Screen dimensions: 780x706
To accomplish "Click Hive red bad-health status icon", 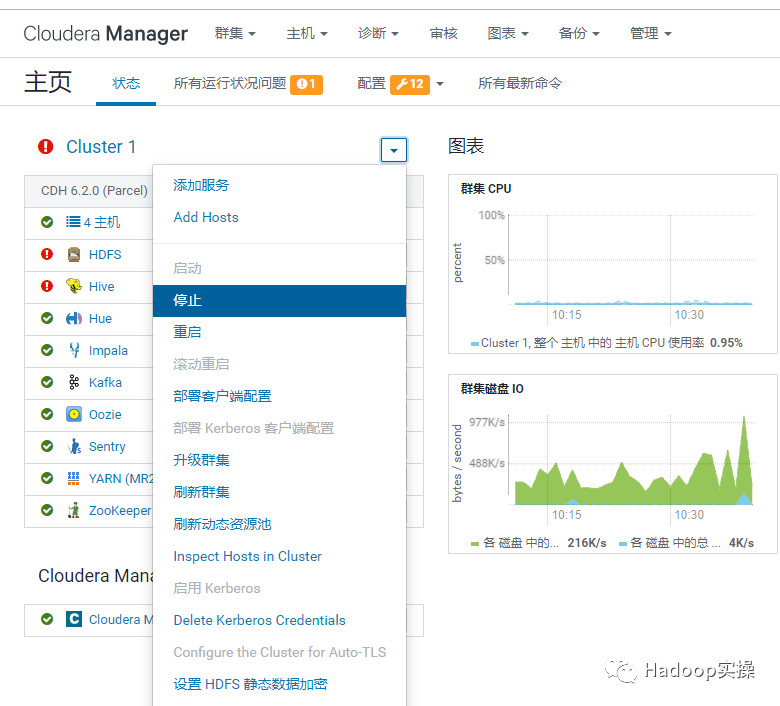I will click(x=47, y=286).
